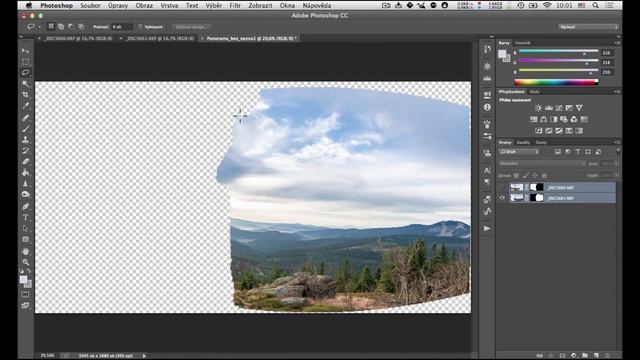Select the Hand tool
640x360 pixels.
[26, 251]
